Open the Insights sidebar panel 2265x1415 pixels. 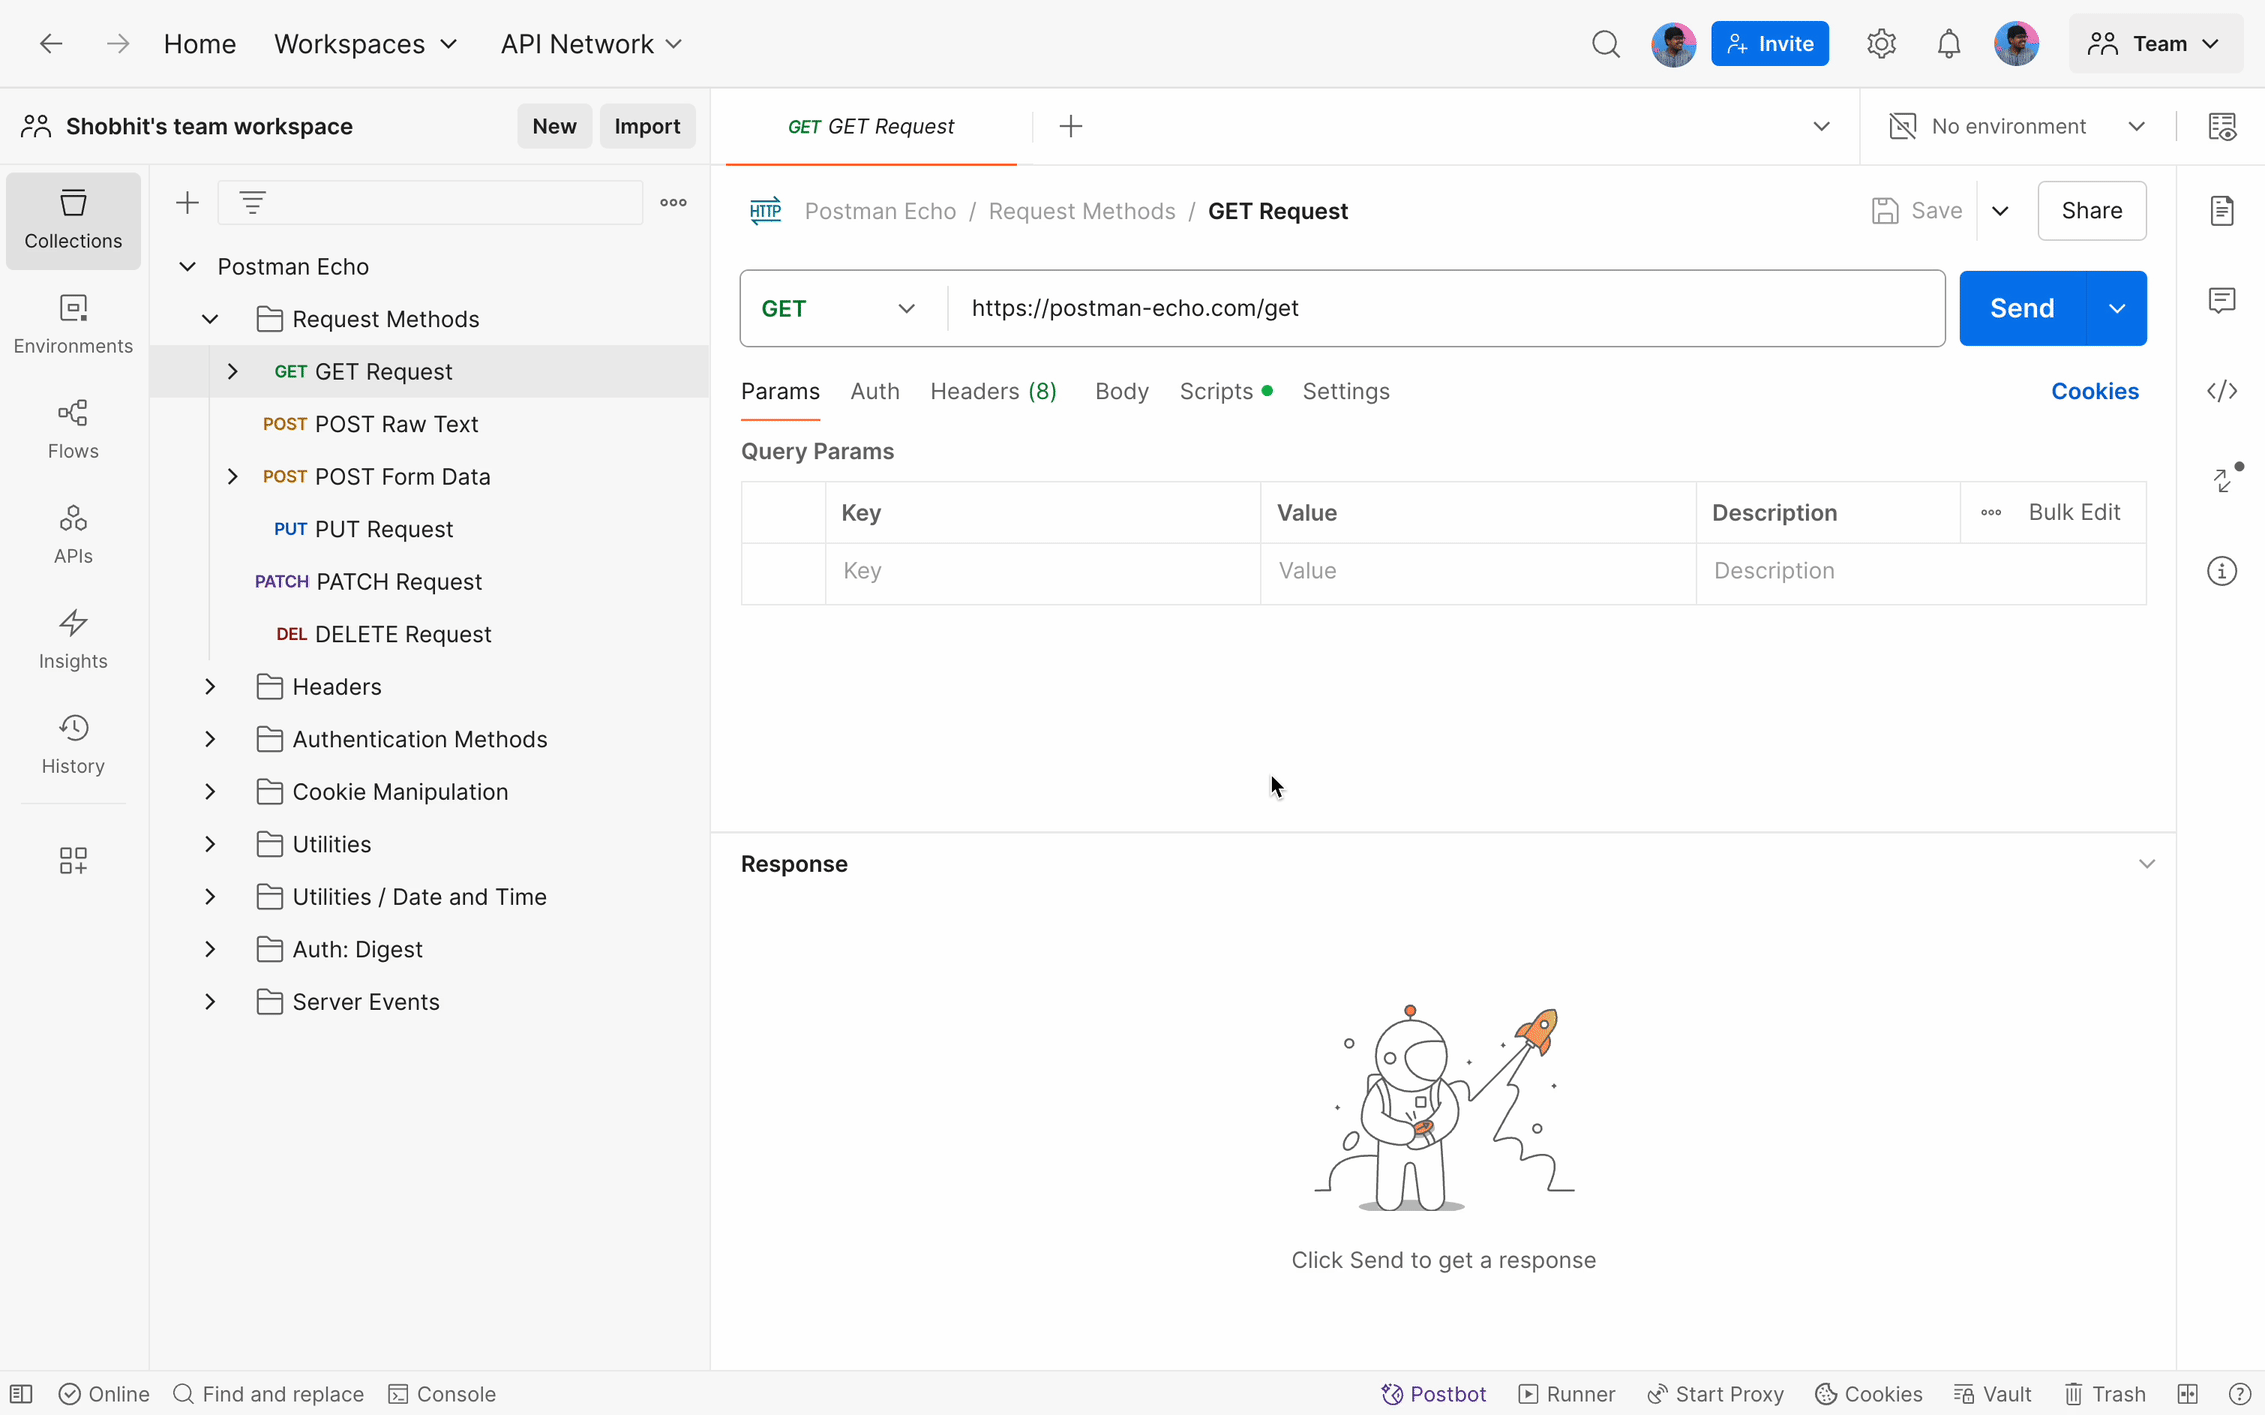[72, 637]
